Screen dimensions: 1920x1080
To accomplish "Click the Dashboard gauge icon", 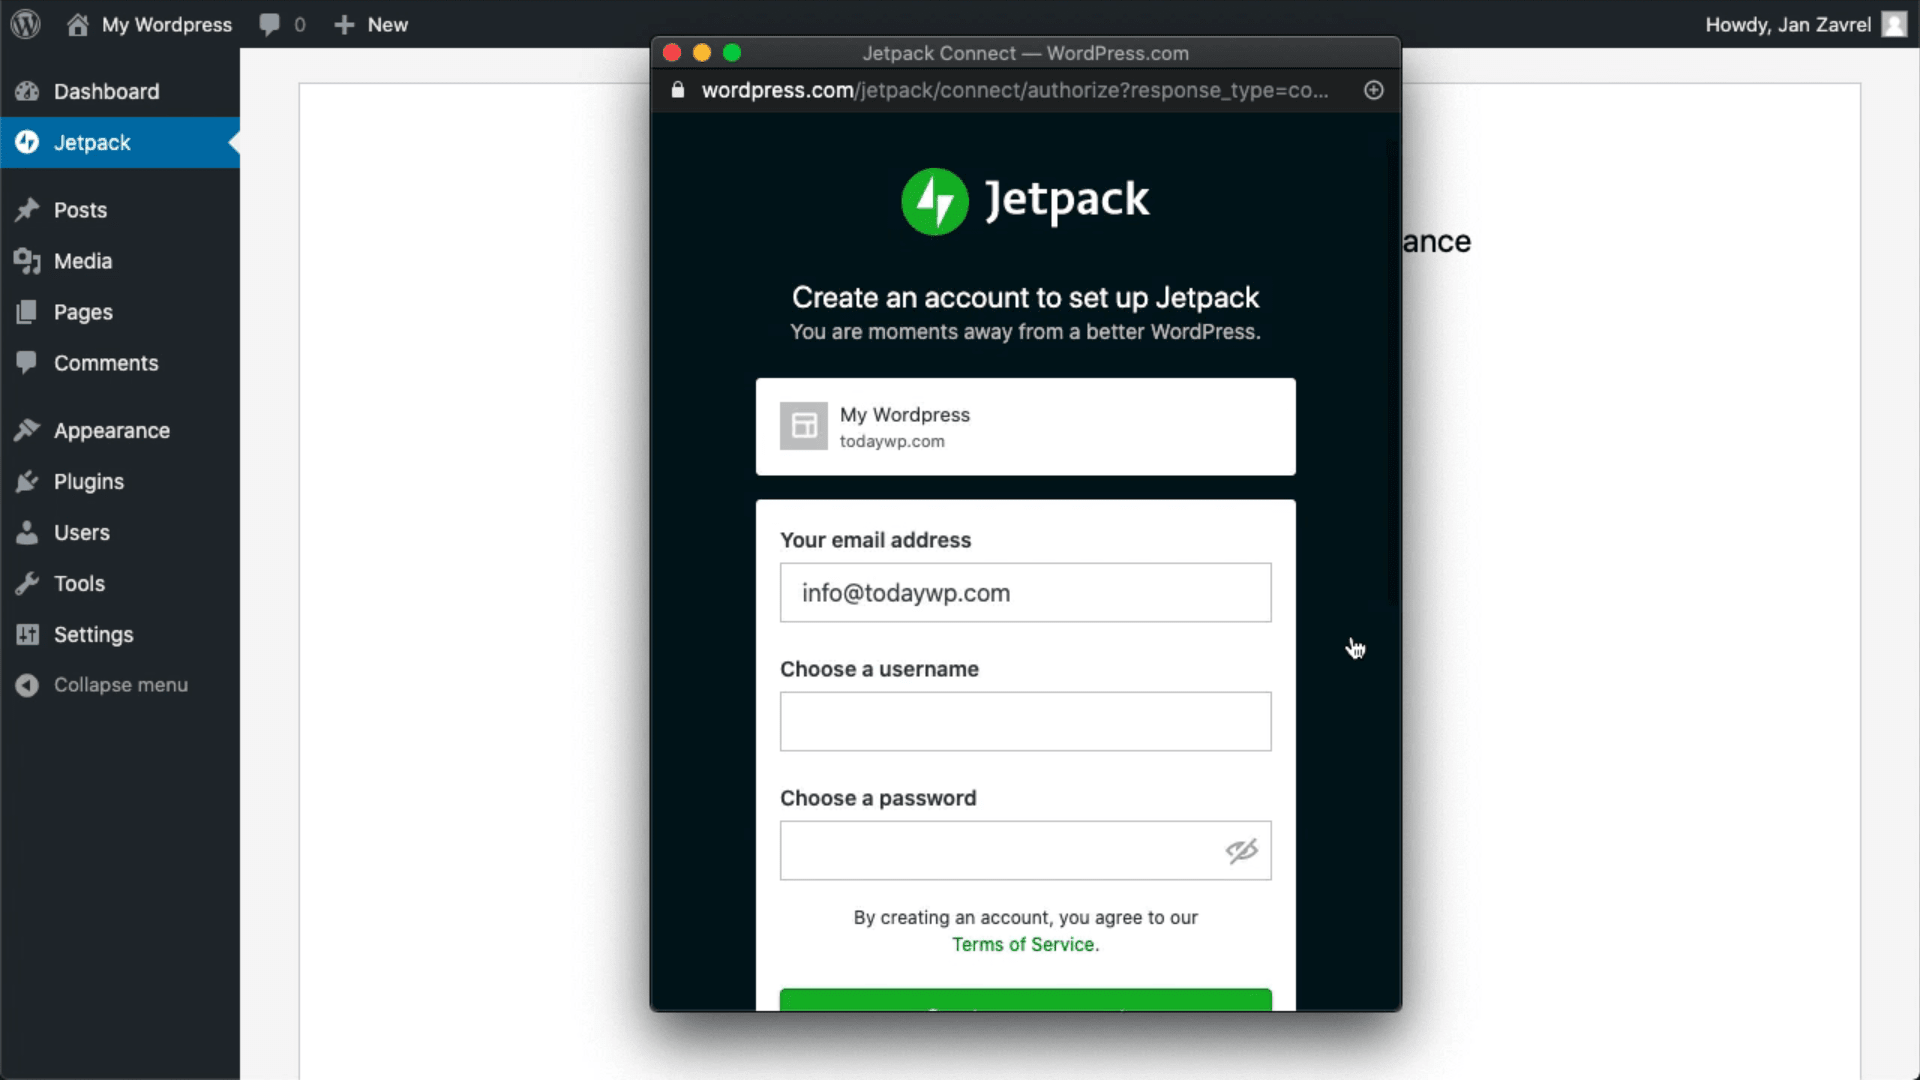I will [27, 91].
